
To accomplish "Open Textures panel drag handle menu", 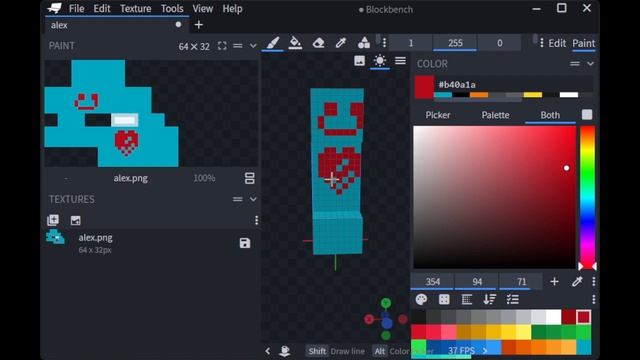I will (238, 199).
